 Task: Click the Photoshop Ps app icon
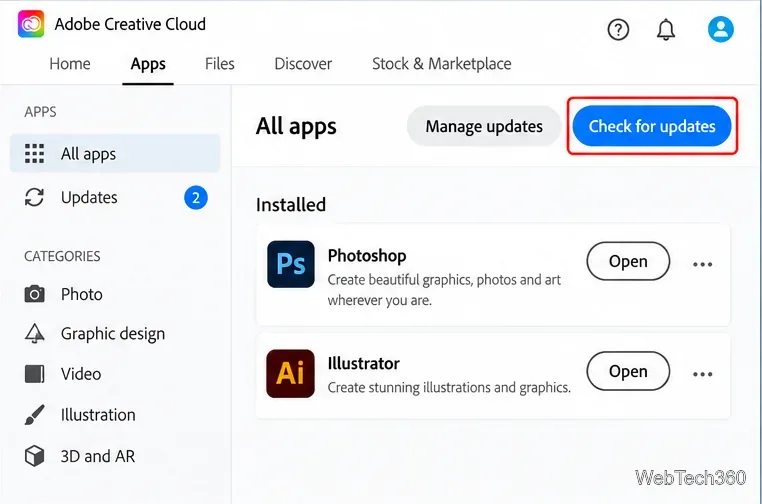(x=291, y=264)
